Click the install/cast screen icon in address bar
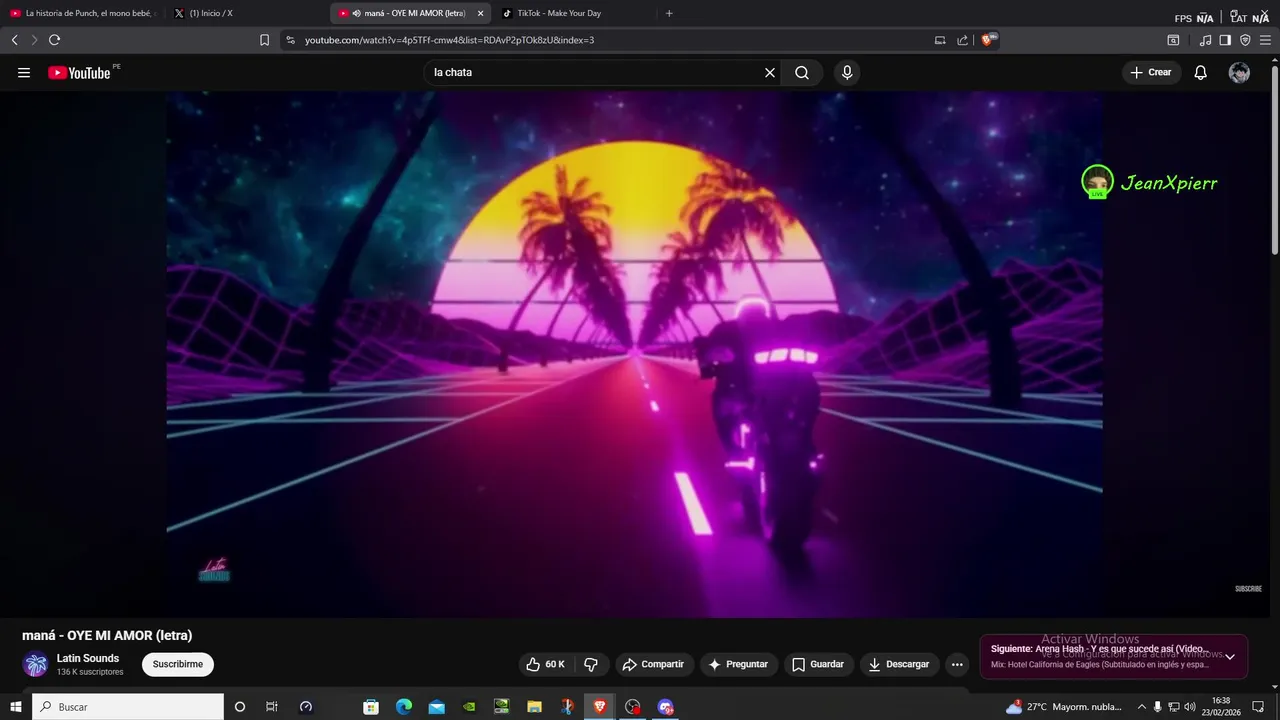 pos(940,40)
